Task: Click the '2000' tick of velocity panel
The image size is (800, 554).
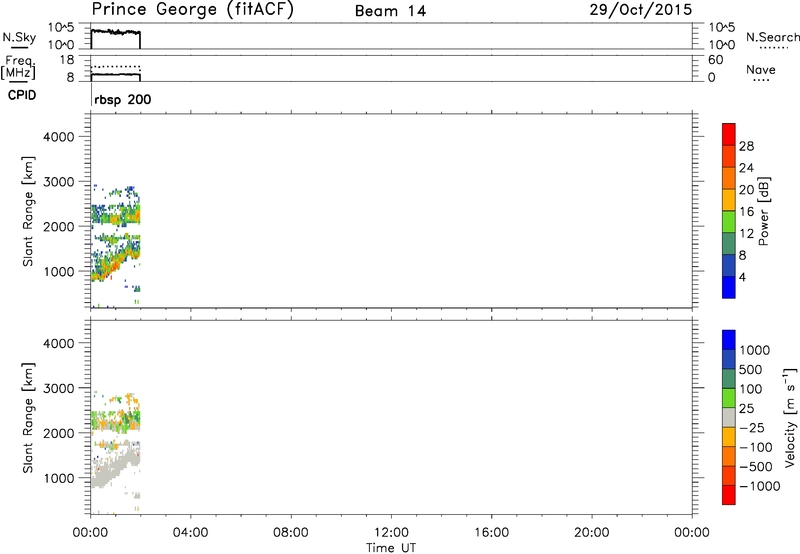Action: [x=59, y=433]
